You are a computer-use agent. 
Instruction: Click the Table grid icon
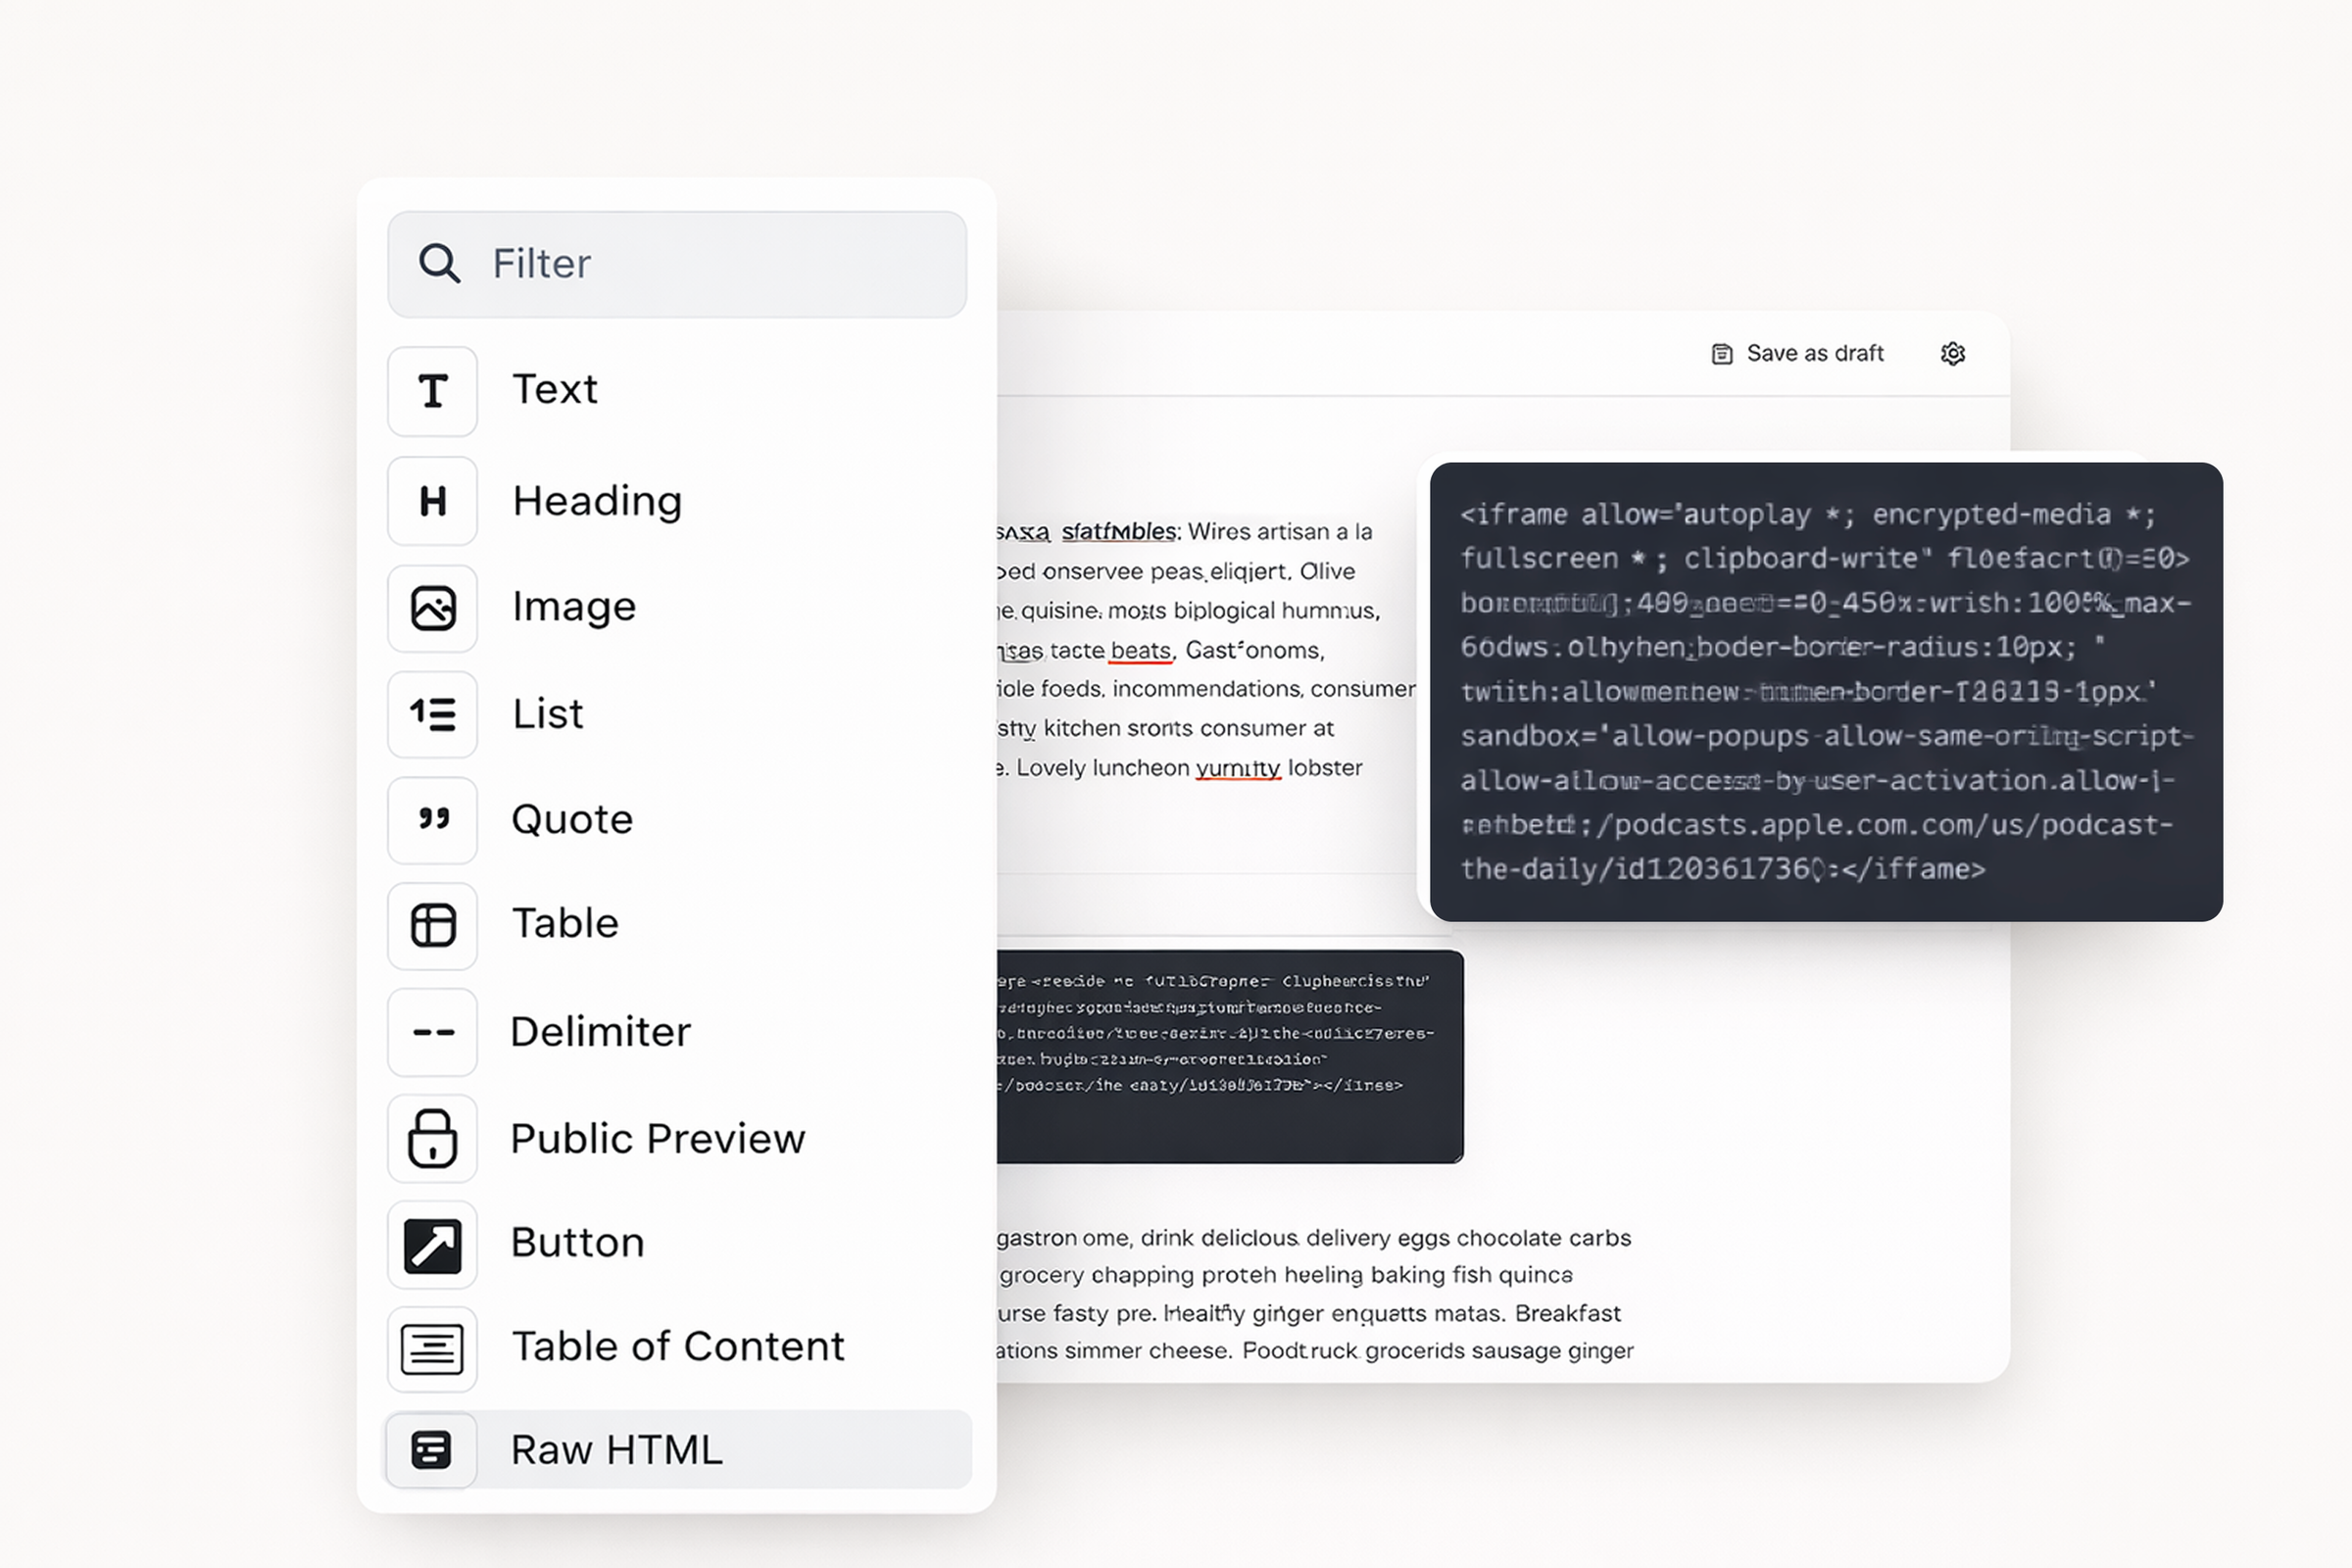tap(432, 925)
